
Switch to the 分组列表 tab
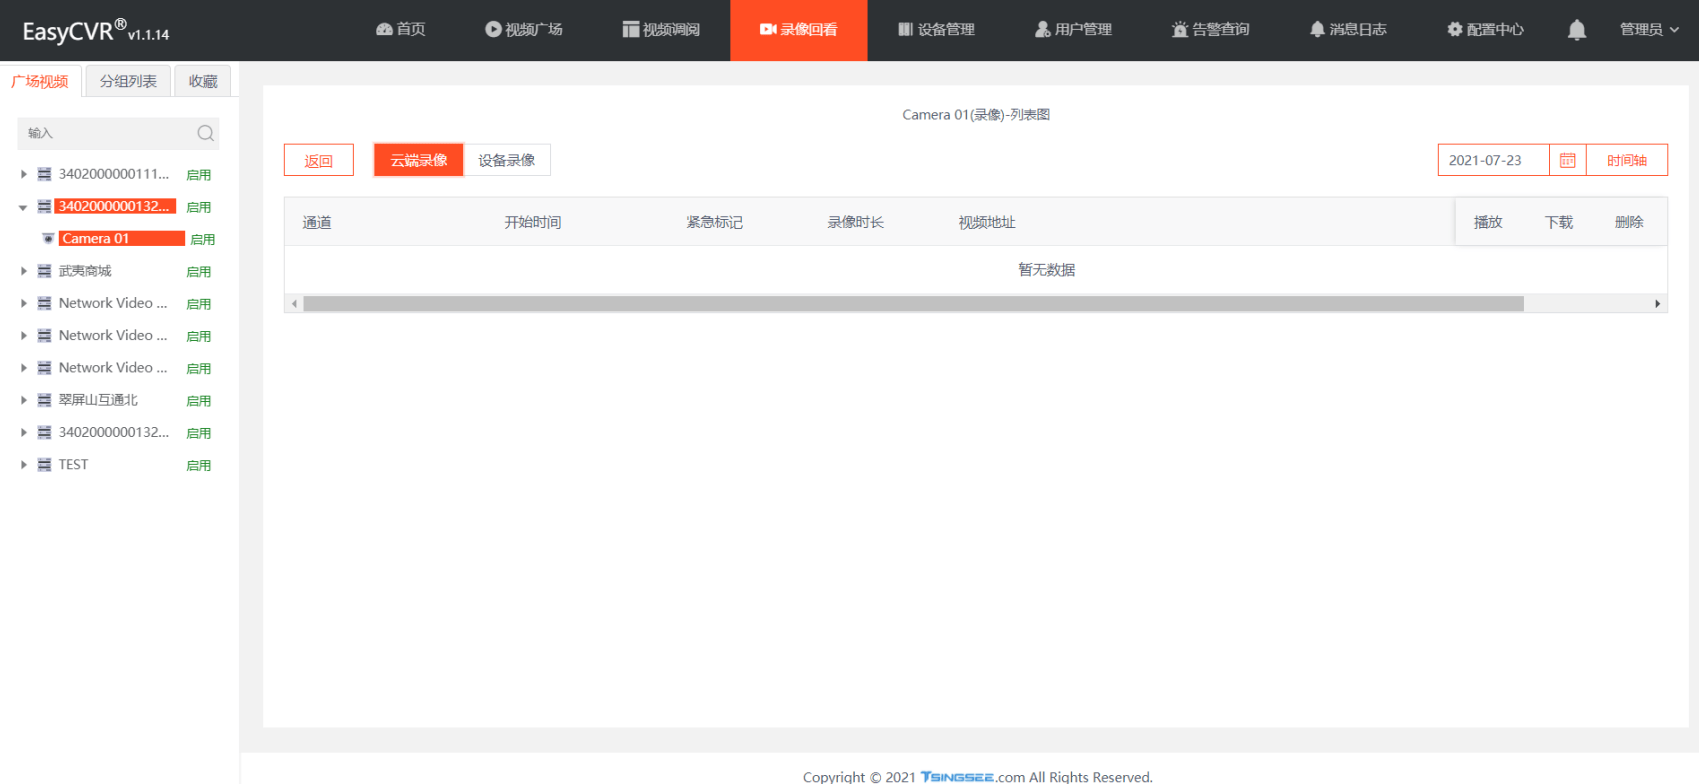(x=128, y=81)
